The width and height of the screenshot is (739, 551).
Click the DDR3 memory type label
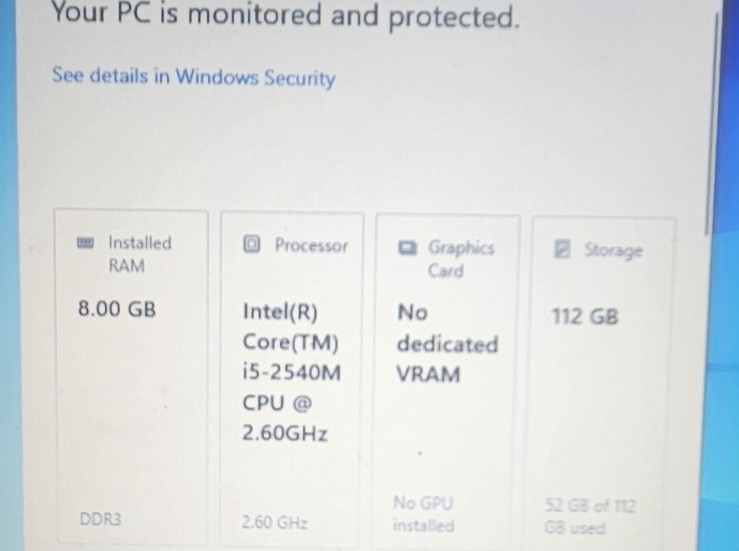100,519
